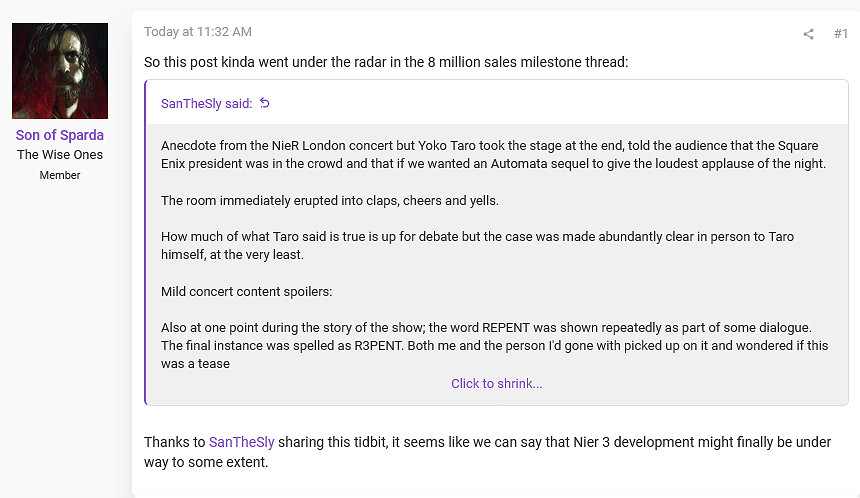Click the Today at 11:32 AM timestamp
Viewport: 860px width, 498px height.
(198, 32)
